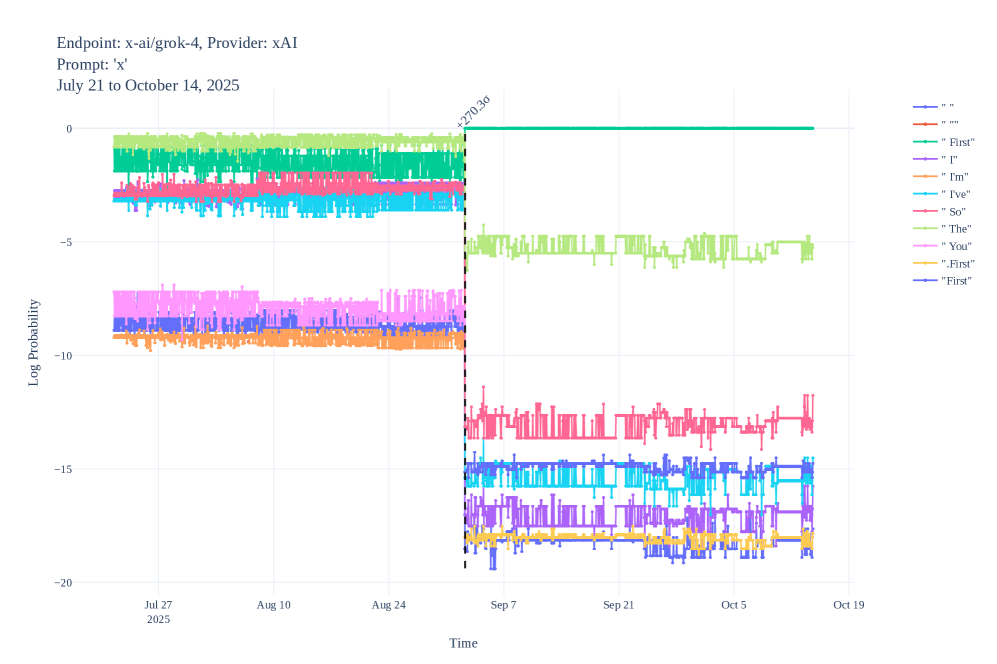Click the "July 21 to October 14, 2025" subtitle

coord(148,85)
